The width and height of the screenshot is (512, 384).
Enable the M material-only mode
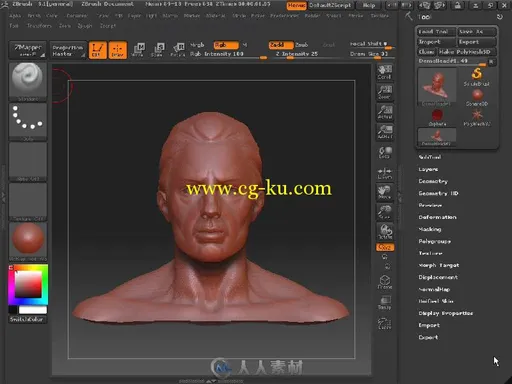pyautogui.click(x=245, y=45)
